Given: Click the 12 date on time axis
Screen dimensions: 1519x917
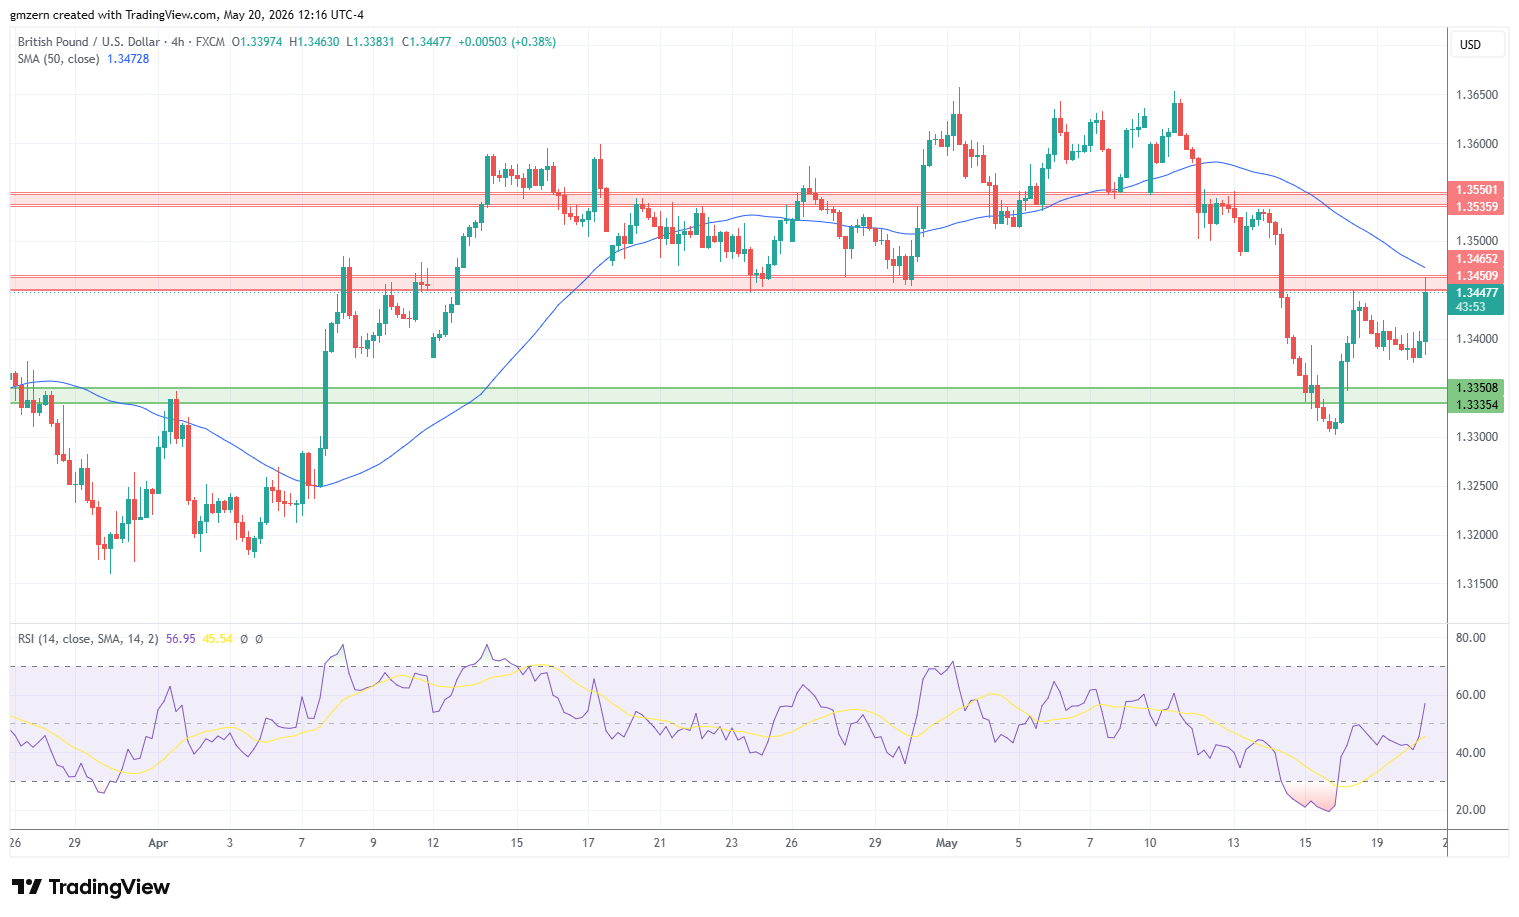Looking at the screenshot, I should tap(432, 843).
